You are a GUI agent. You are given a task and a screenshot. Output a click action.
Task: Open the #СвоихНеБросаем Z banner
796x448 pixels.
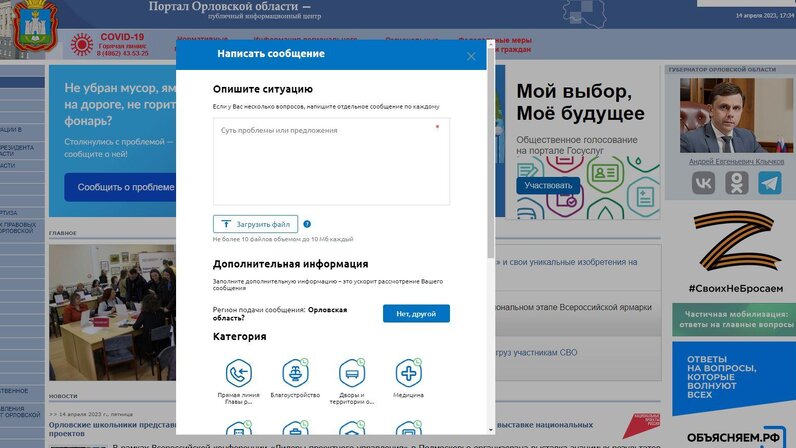(x=736, y=252)
